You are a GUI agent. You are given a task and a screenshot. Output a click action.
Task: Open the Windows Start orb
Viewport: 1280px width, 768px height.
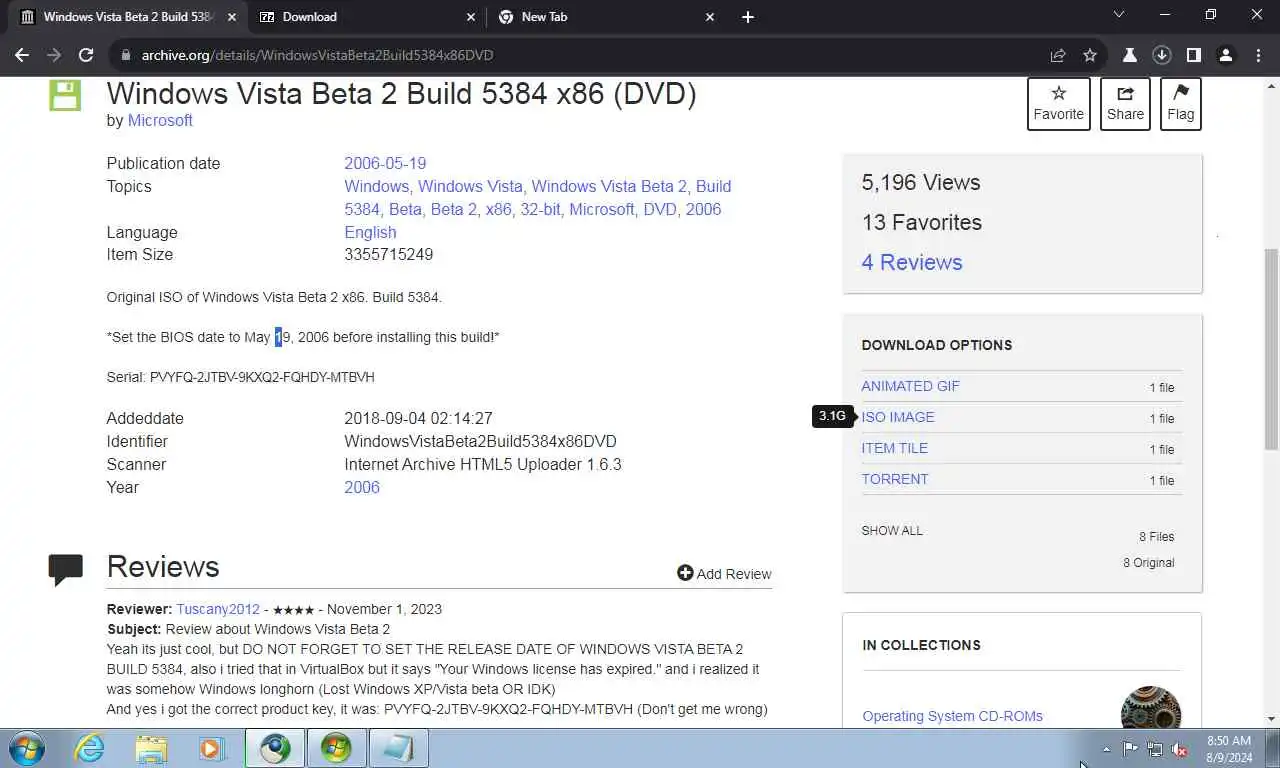(27, 748)
